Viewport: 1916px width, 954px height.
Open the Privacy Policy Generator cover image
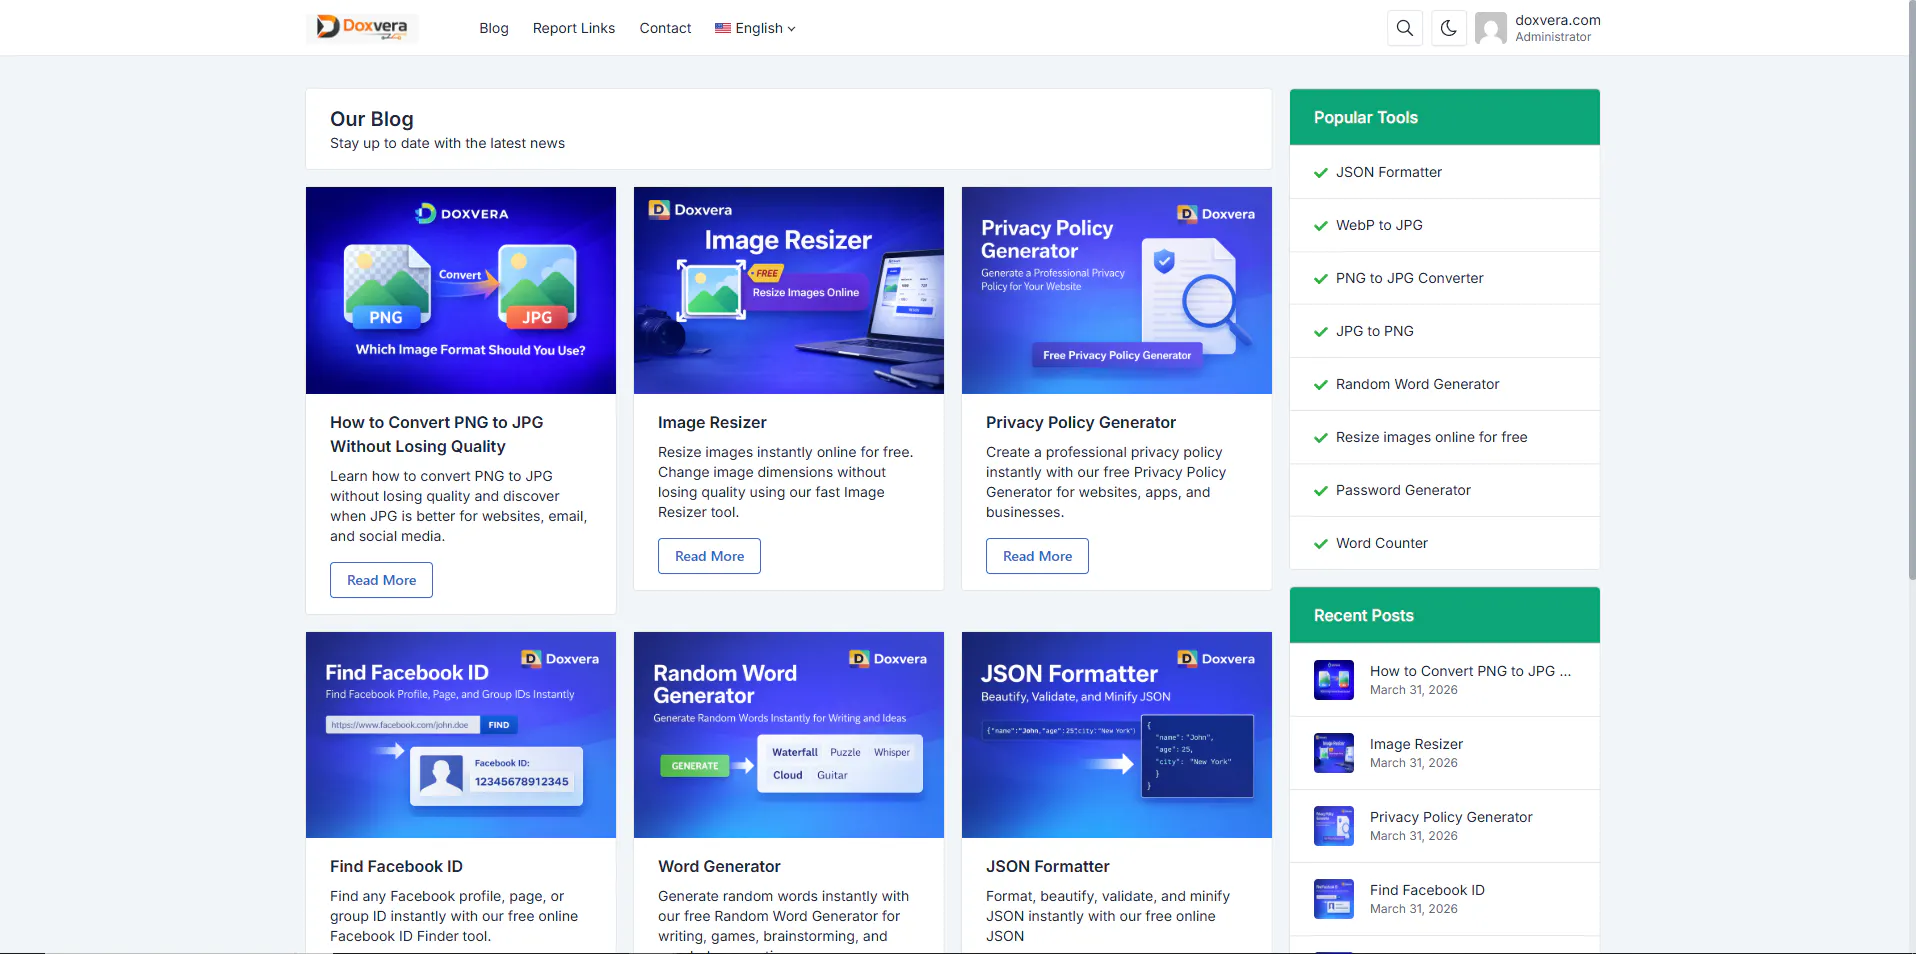(x=1117, y=290)
